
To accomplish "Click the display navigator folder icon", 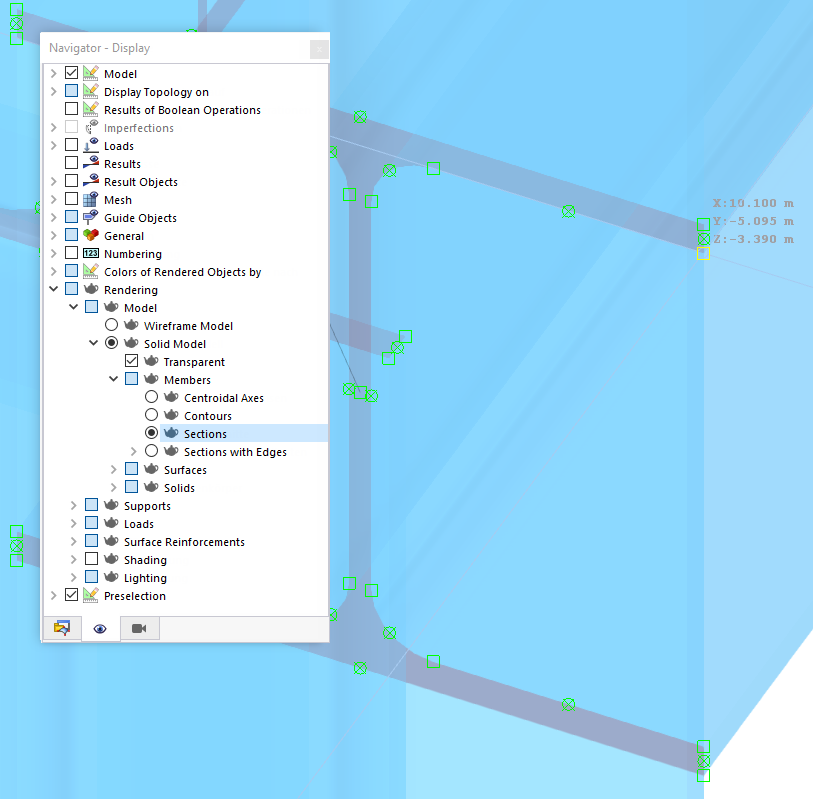I will [61, 628].
